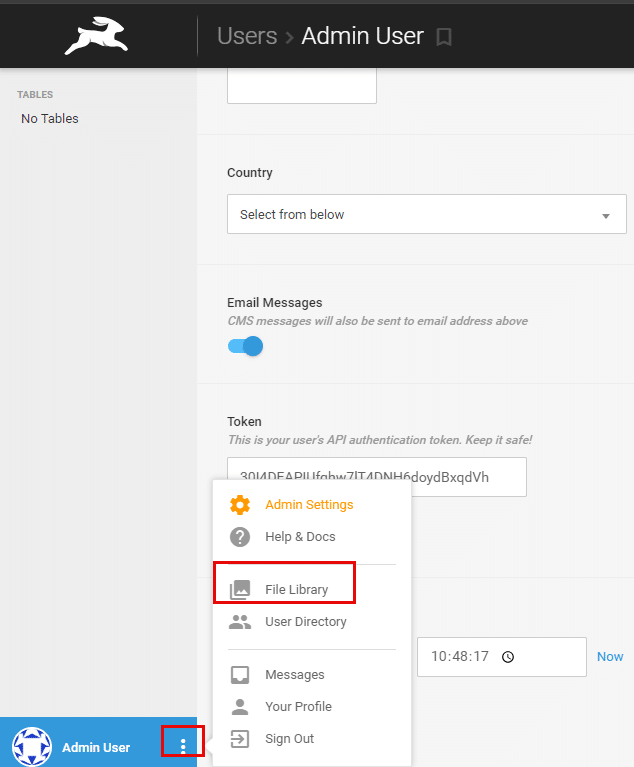Toggle Email Messages switch off
This screenshot has width=634, height=767.
tap(246, 346)
